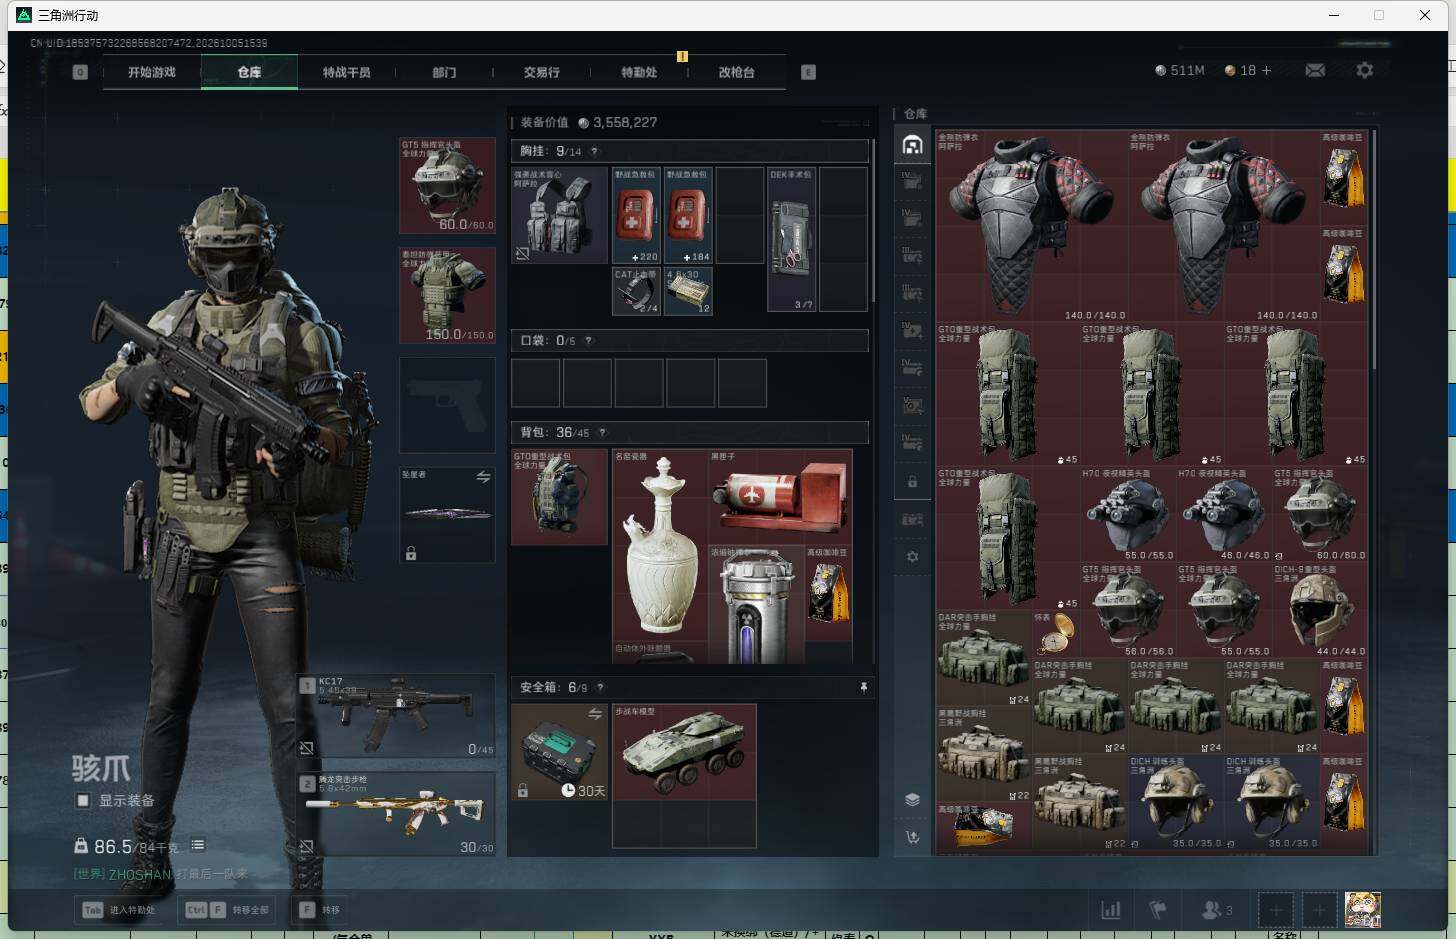The height and width of the screenshot is (939, 1456).
Task: Click the padlock icon in warehouse sidebar
Action: click(x=912, y=482)
